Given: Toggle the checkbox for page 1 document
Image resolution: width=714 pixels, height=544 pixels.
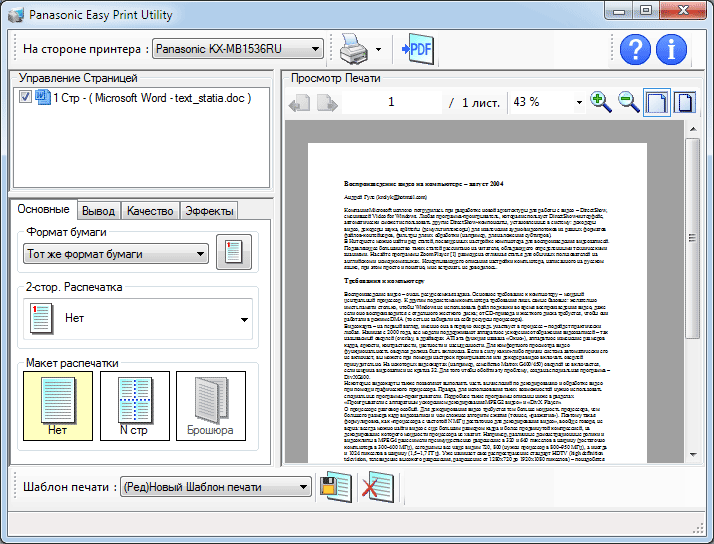Looking at the screenshot, I should [25, 97].
